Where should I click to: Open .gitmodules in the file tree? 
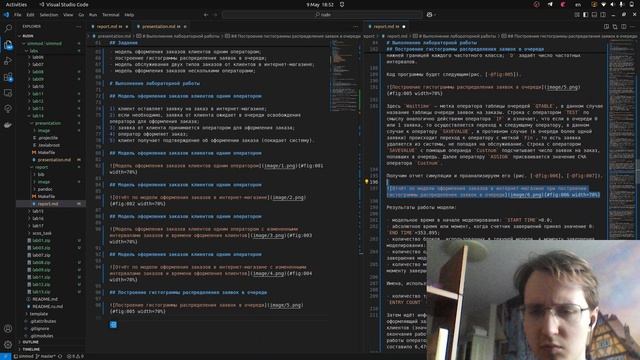(x=41, y=336)
